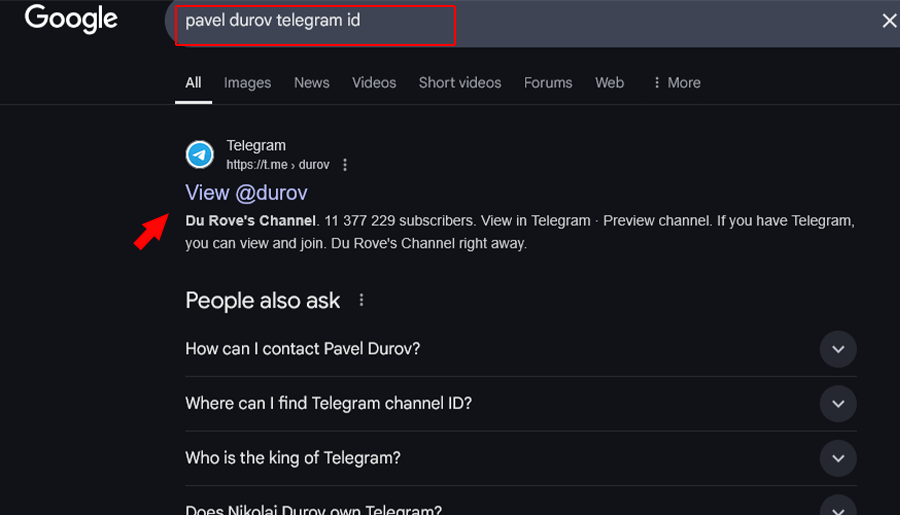Click question text Where can I find Telegram channel ID?
Viewport: 900px width, 515px height.
(x=328, y=404)
